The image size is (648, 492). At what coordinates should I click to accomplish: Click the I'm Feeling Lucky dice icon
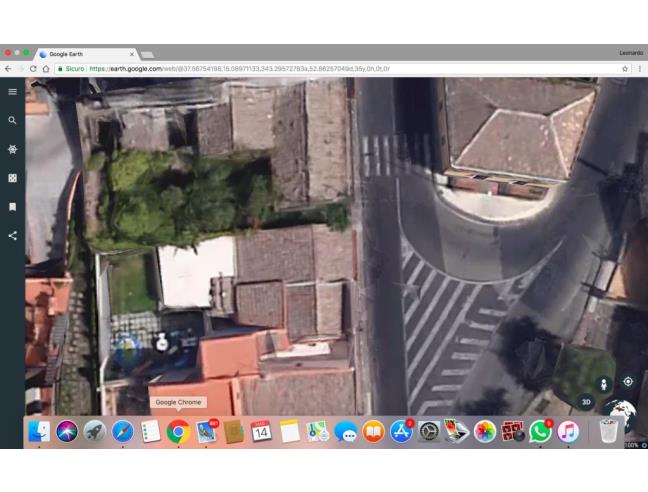pos(12,178)
